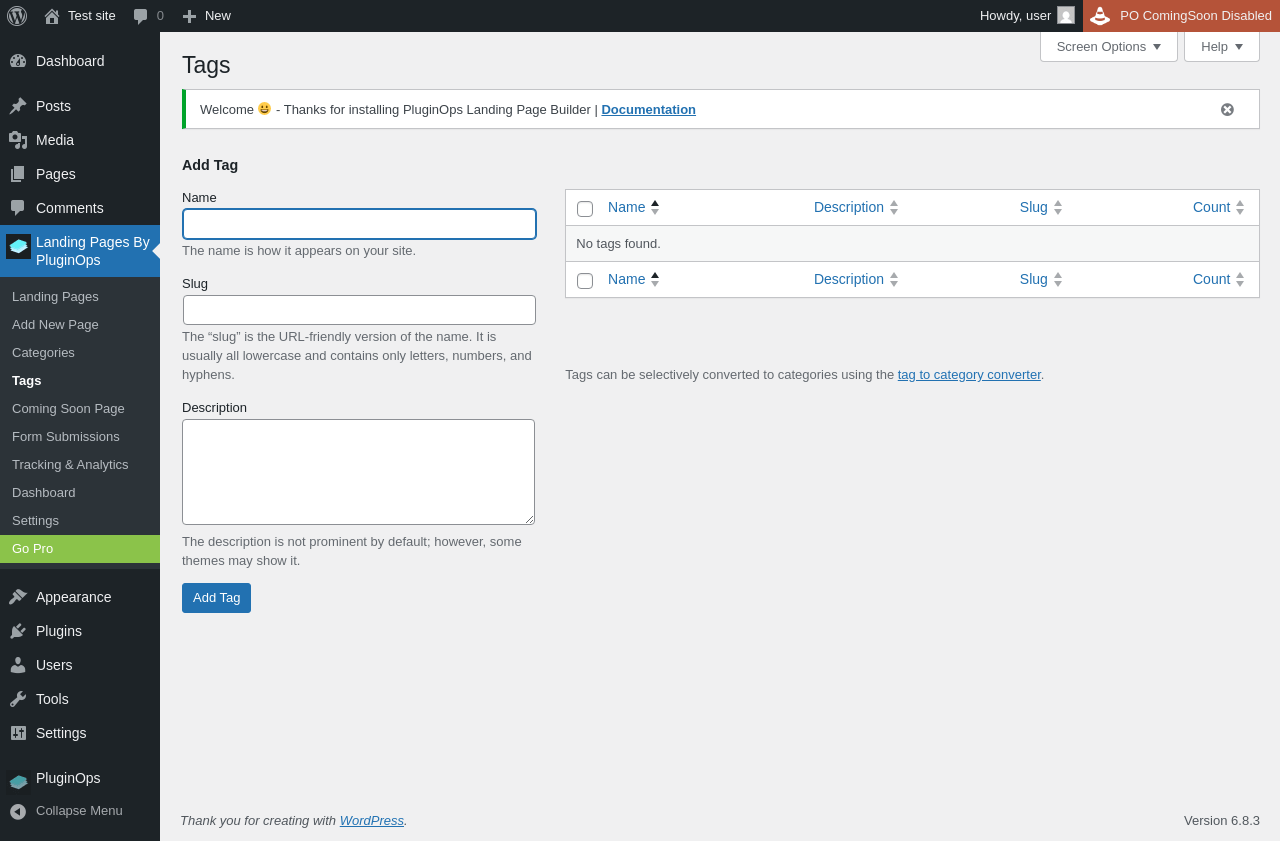Click the Media icon in sidebar
The height and width of the screenshot is (841, 1280).
point(18,140)
